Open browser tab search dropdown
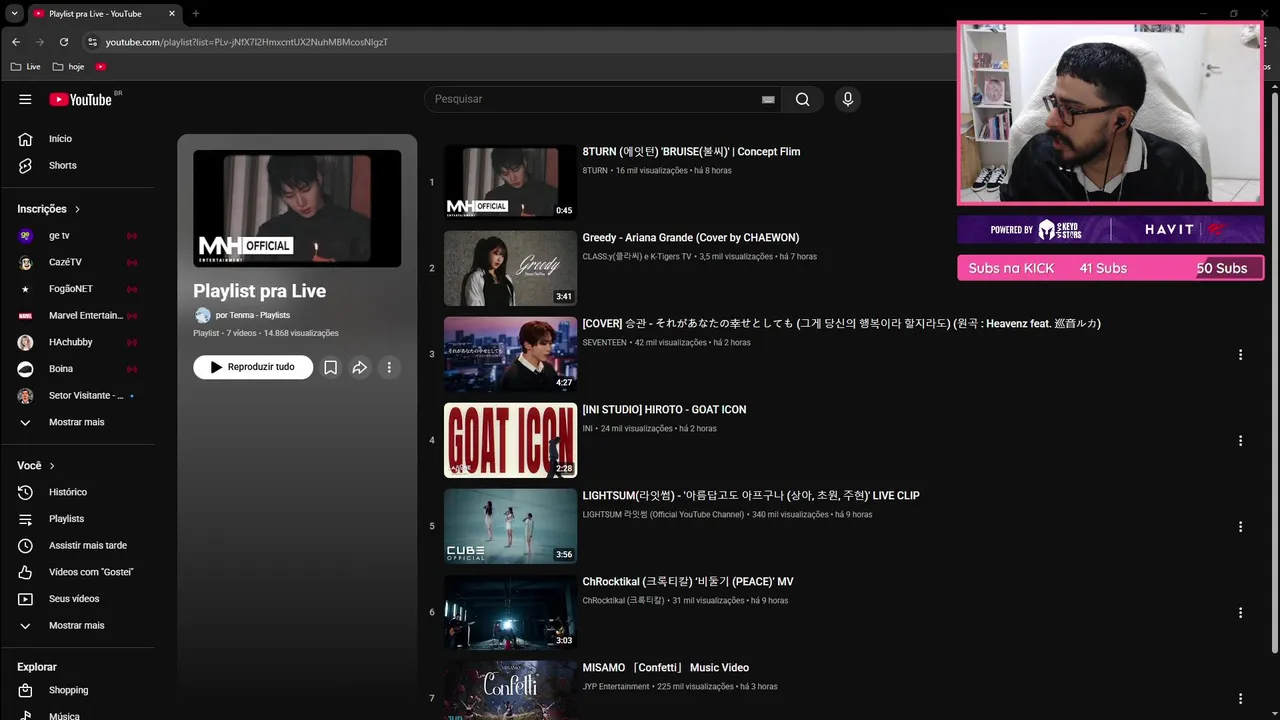The image size is (1280, 720). coord(14,14)
